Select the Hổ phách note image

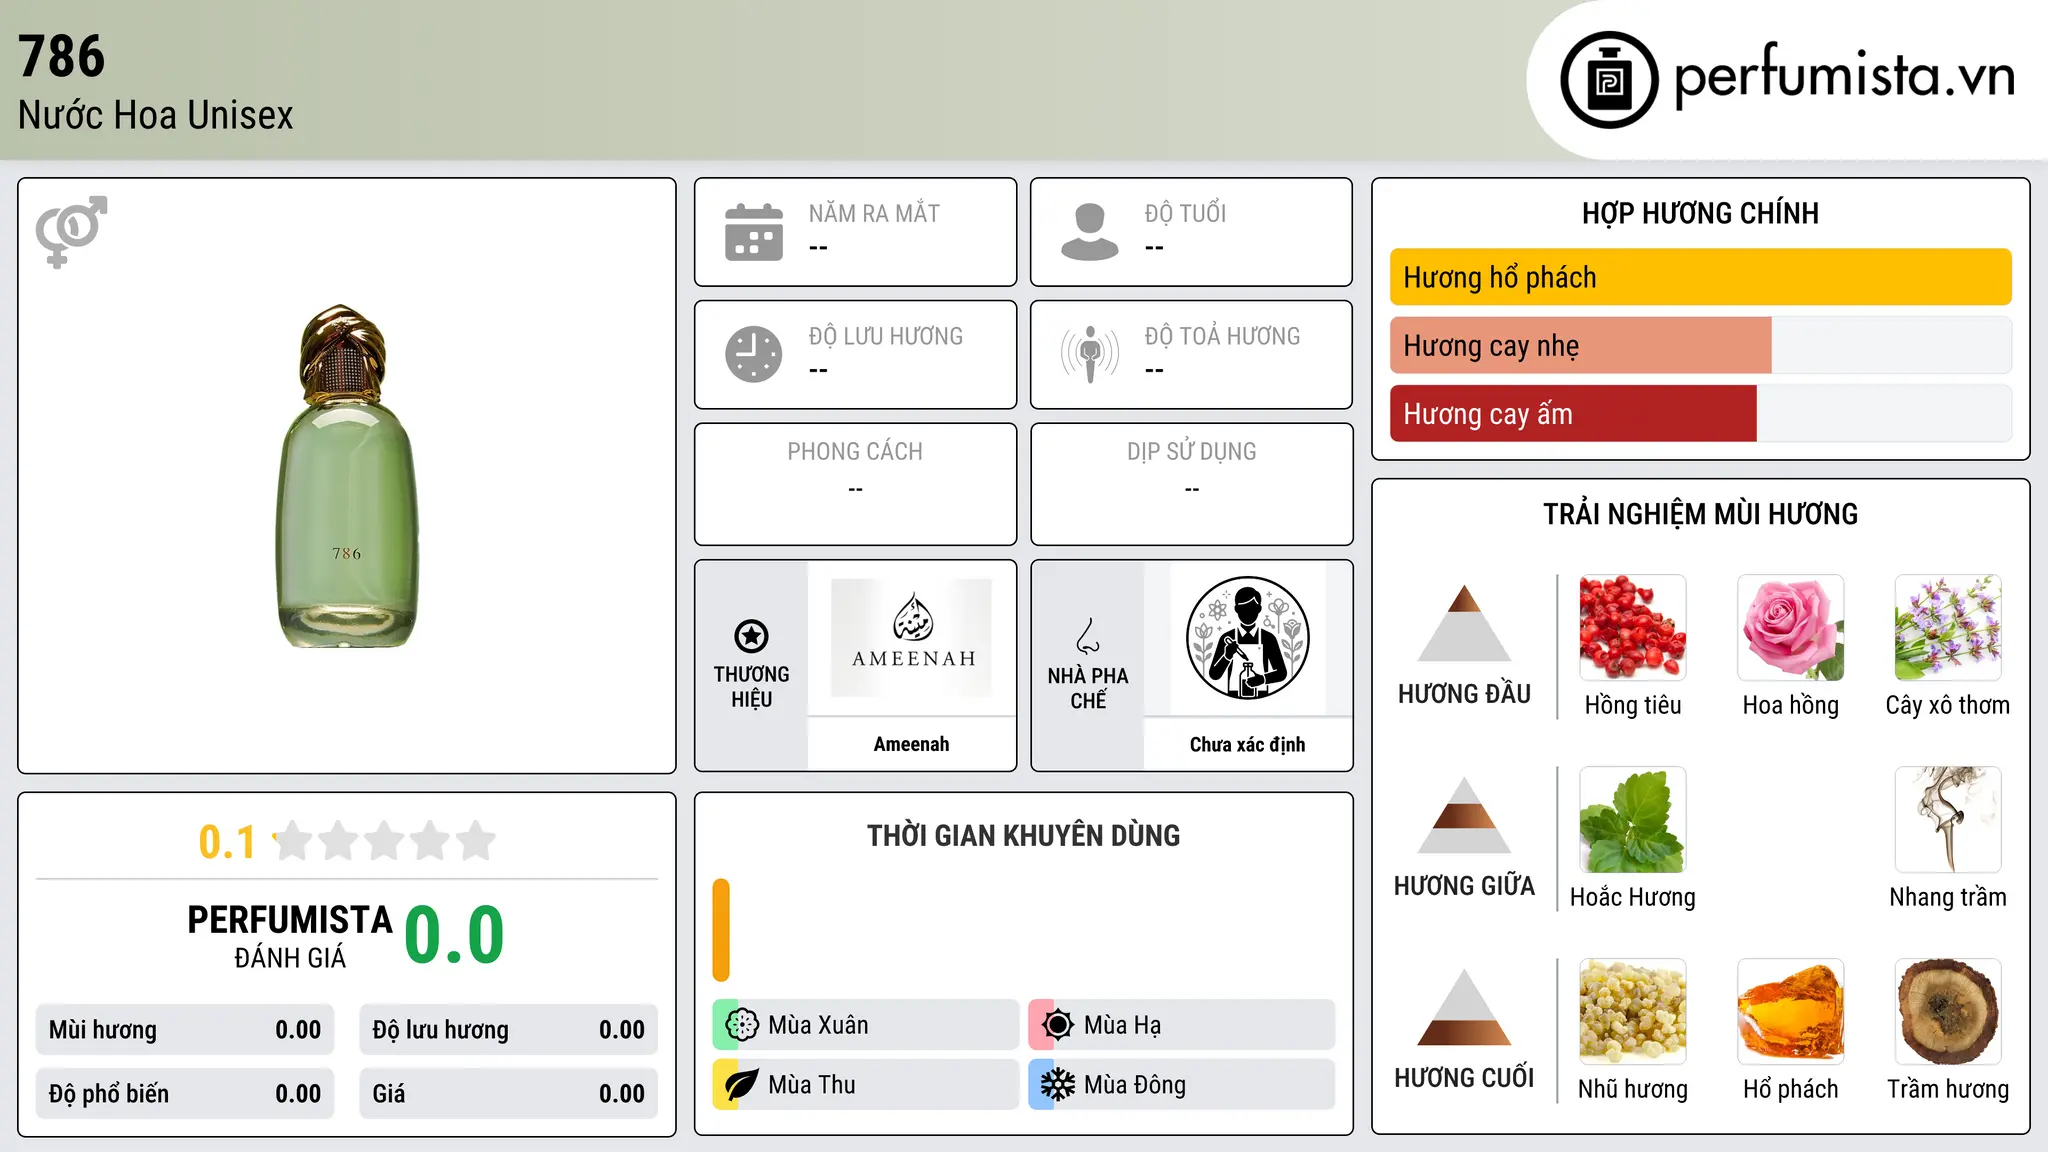coord(1791,1012)
